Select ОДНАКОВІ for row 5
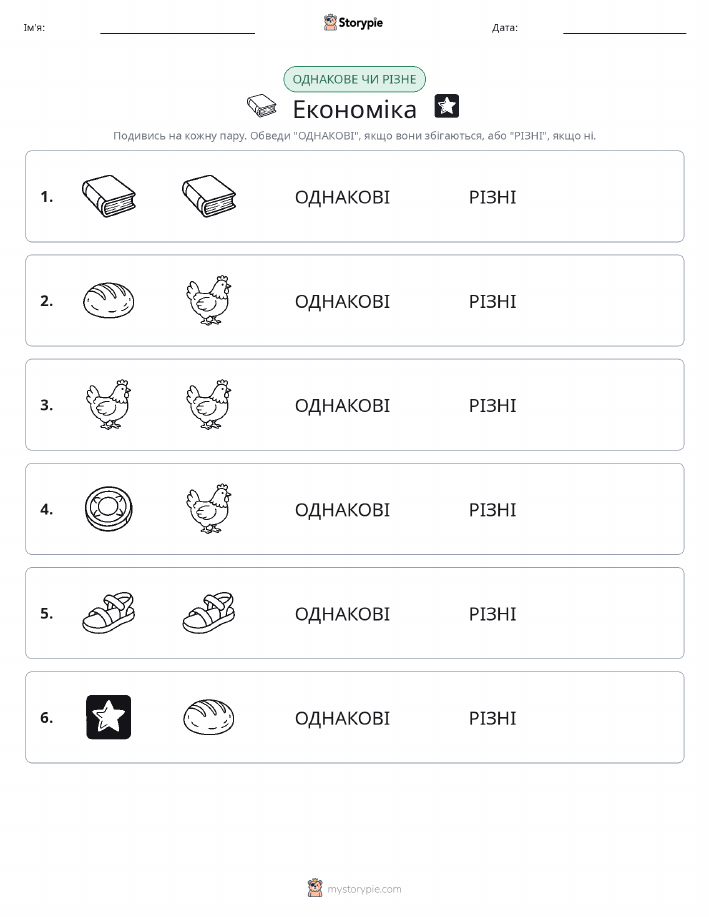The image size is (709, 917). tap(342, 613)
